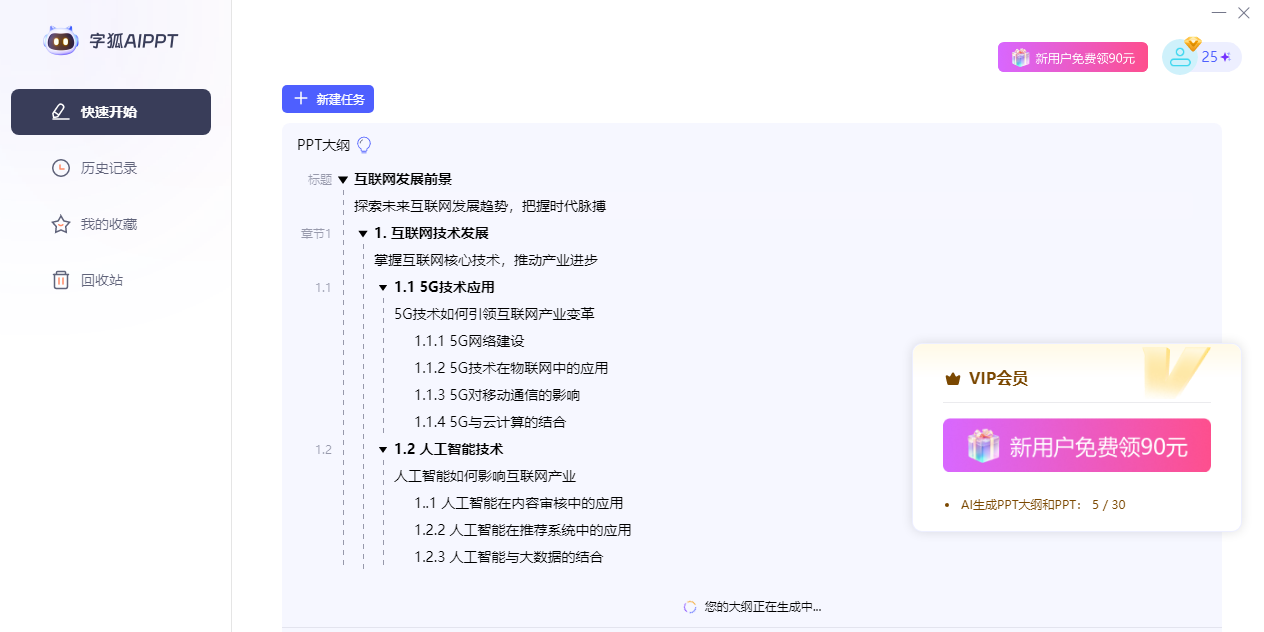
Task: Select item 1.1.1 5G网络建设
Action: (469, 341)
